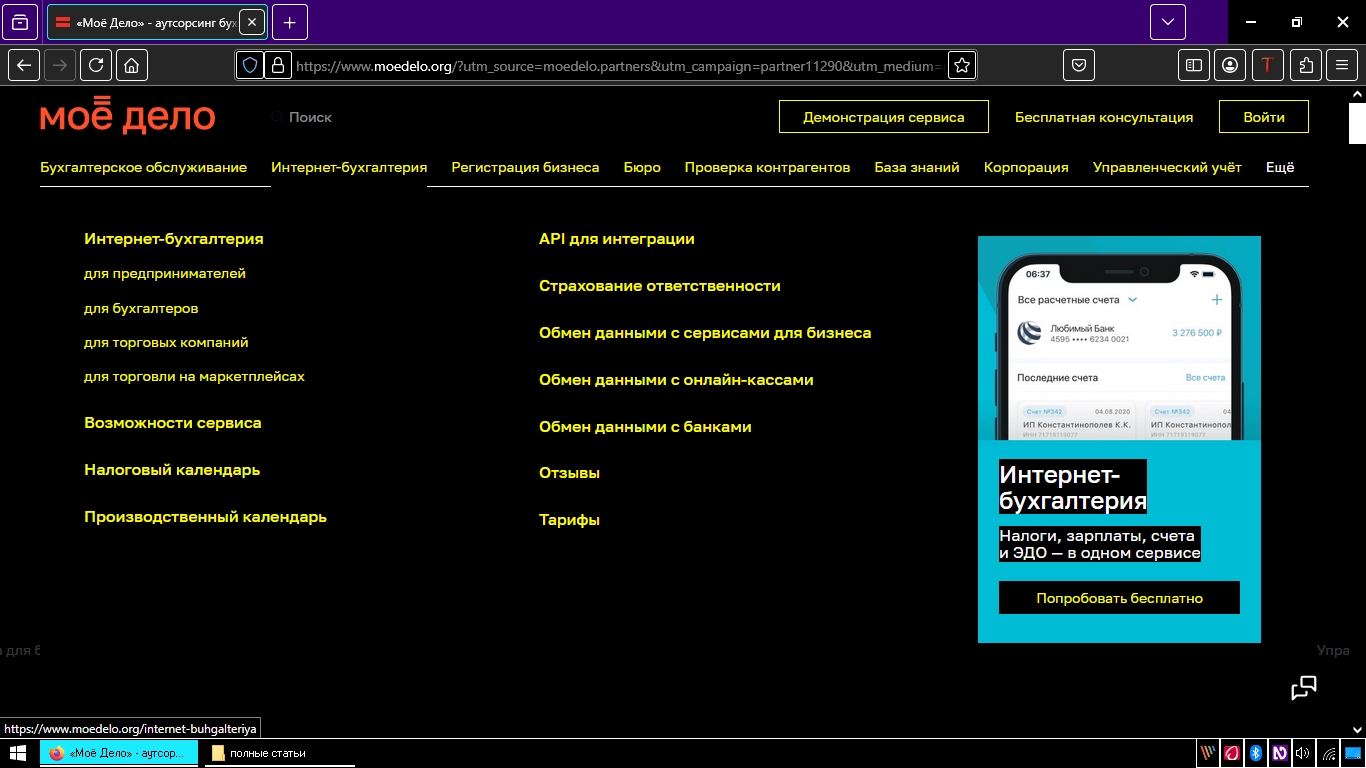Open the Firefox application menu
The height and width of the screenshot is (768, 1366).
click(1342, 65)
